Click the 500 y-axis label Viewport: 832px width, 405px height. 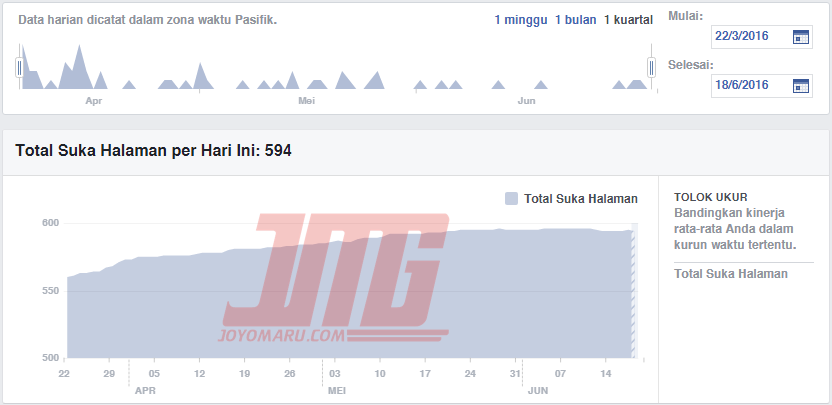click(50, 358)
